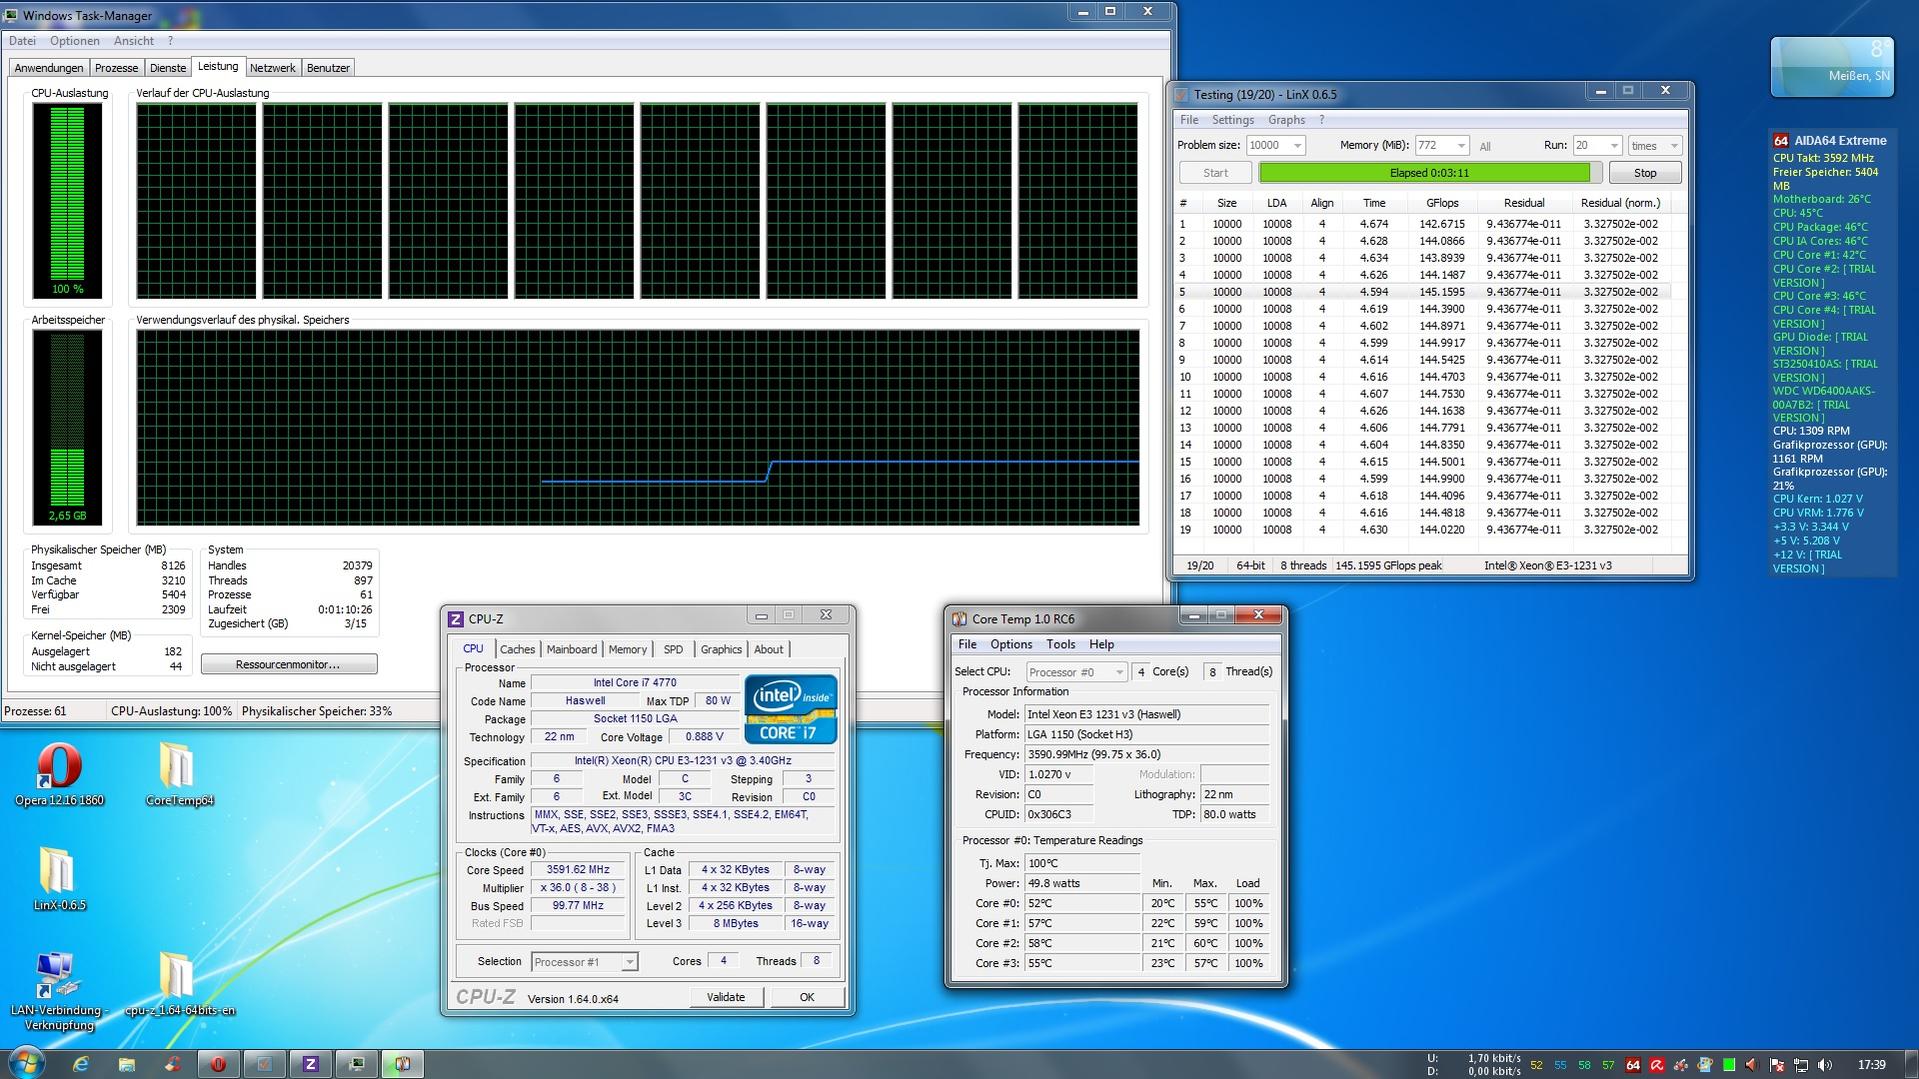Screen dimensions: 1919x1079
Task: Switch to the Core Temp taskbar button
Action: [x=402, y=1064]
